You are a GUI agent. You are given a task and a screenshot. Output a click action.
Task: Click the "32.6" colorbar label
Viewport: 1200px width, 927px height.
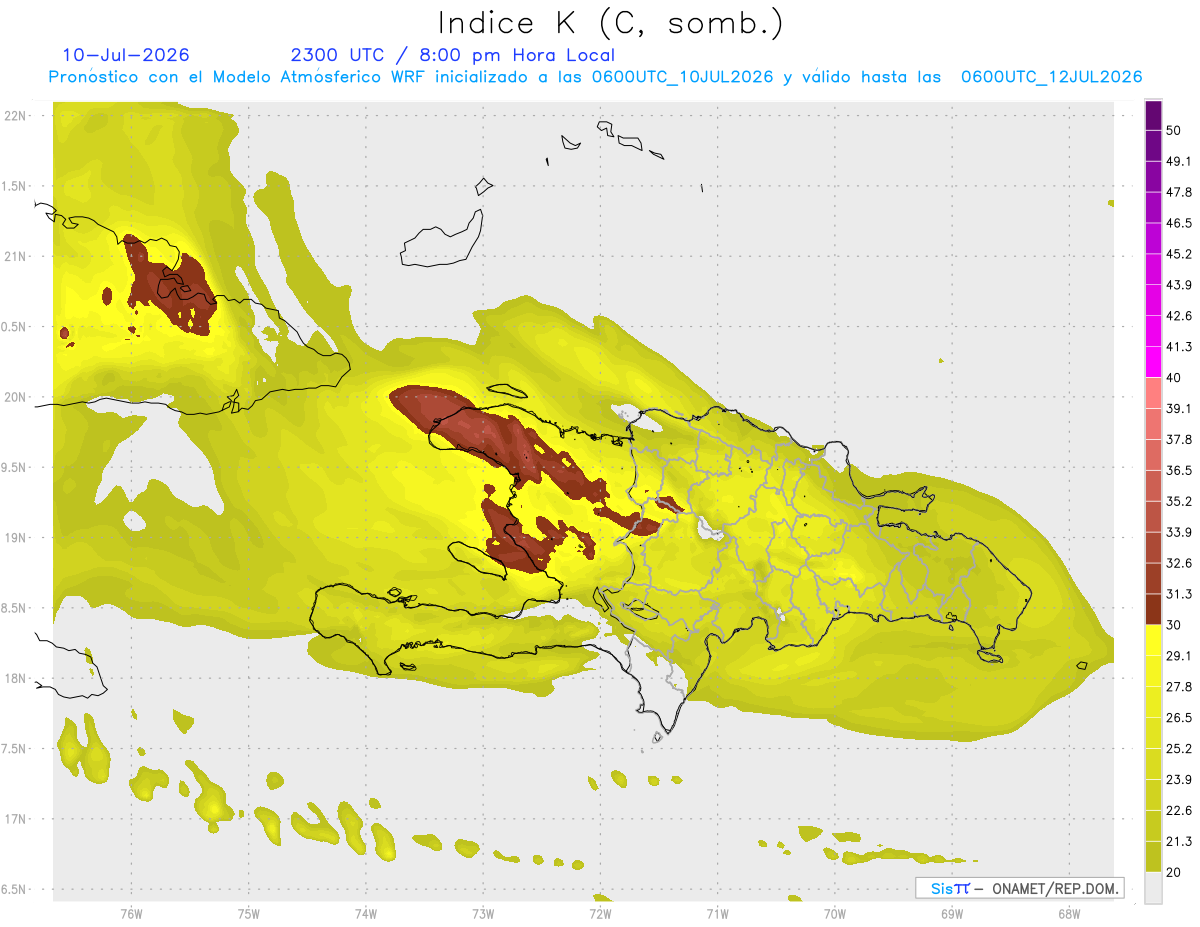(x=1179, y=563)
